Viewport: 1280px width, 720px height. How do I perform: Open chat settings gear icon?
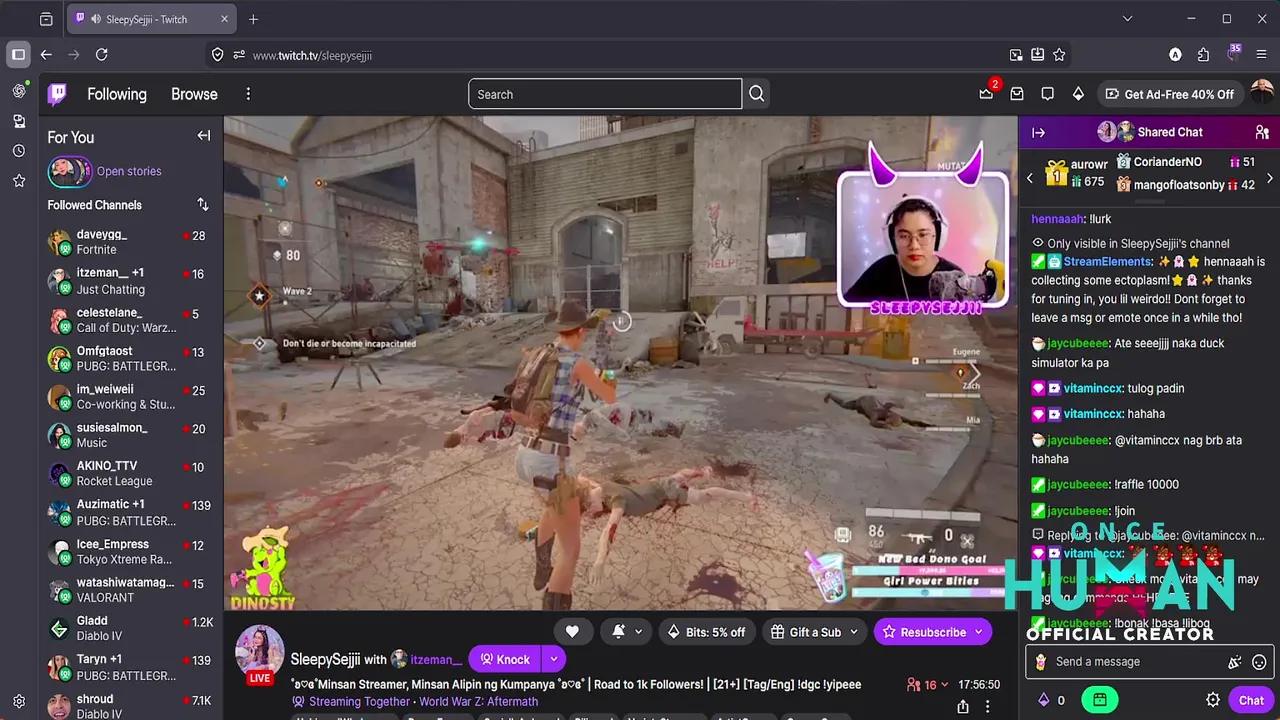(x=1213, y=700)
